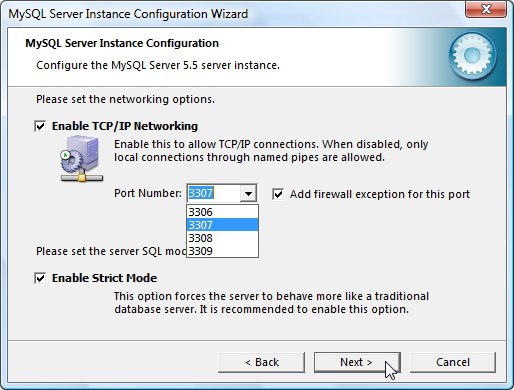Click the blue gear icon in header
The image size is (514, 390).
(472, 56)
